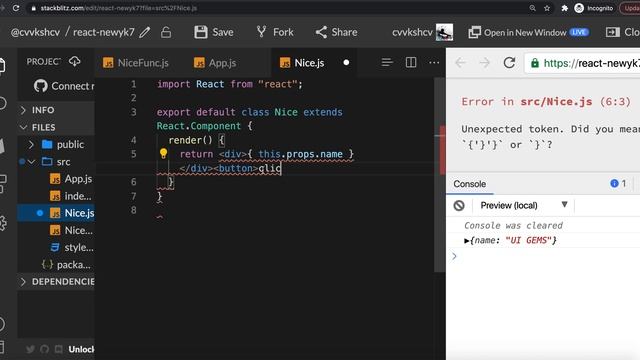Click the editor vertical scrollbar

click(439, 175)
